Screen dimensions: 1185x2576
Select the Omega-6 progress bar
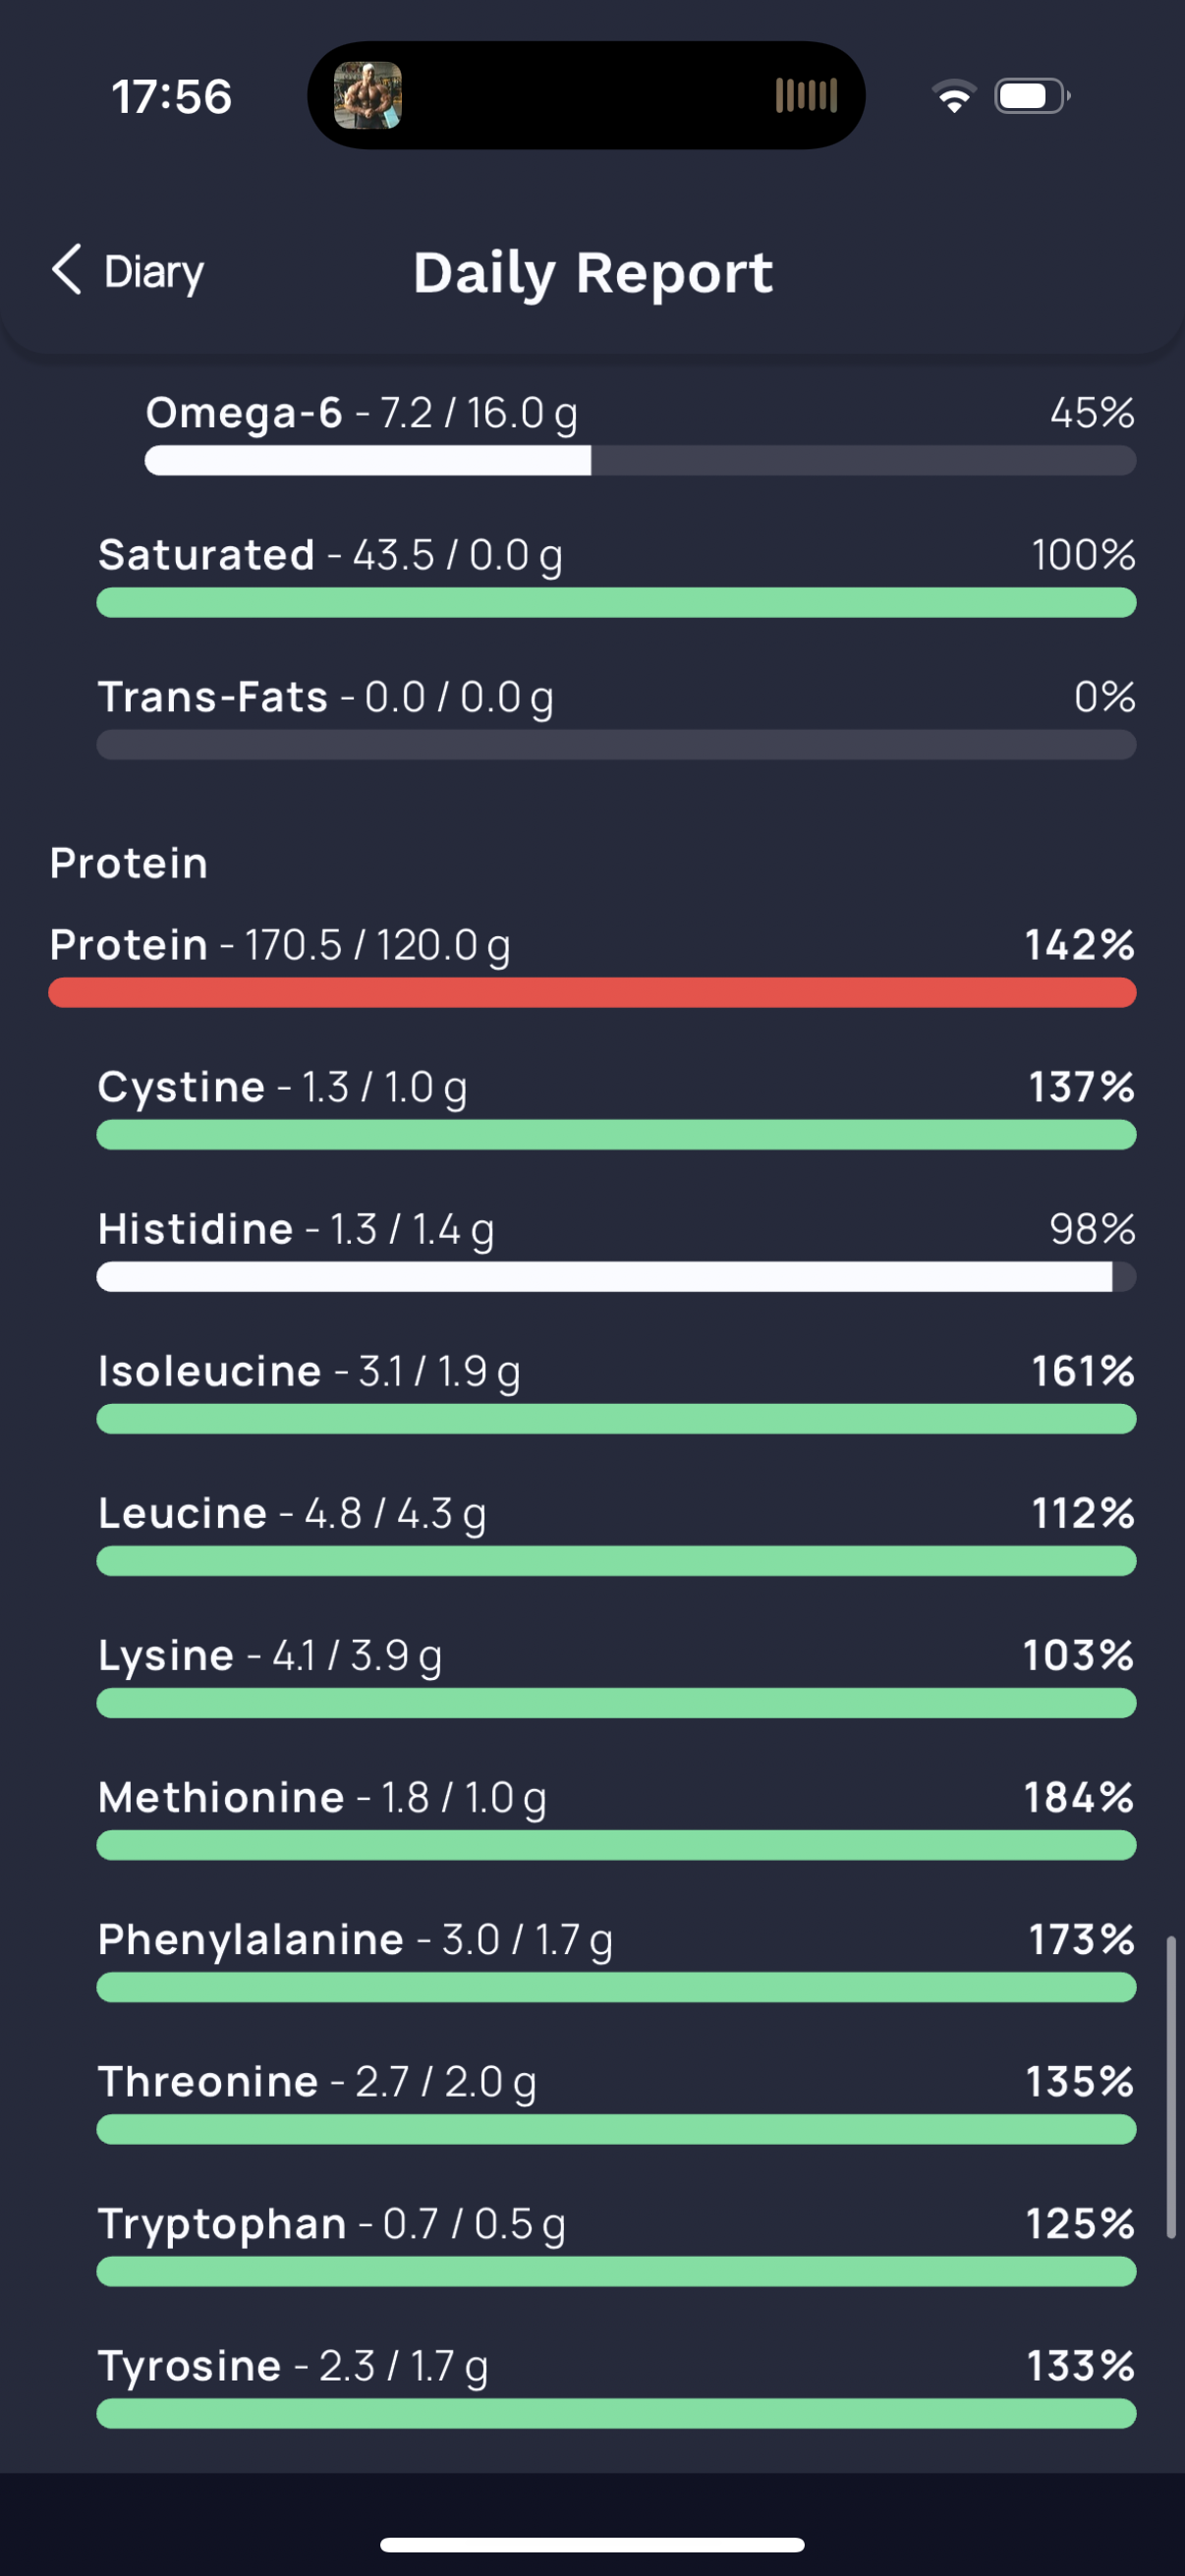click(640, 461)
